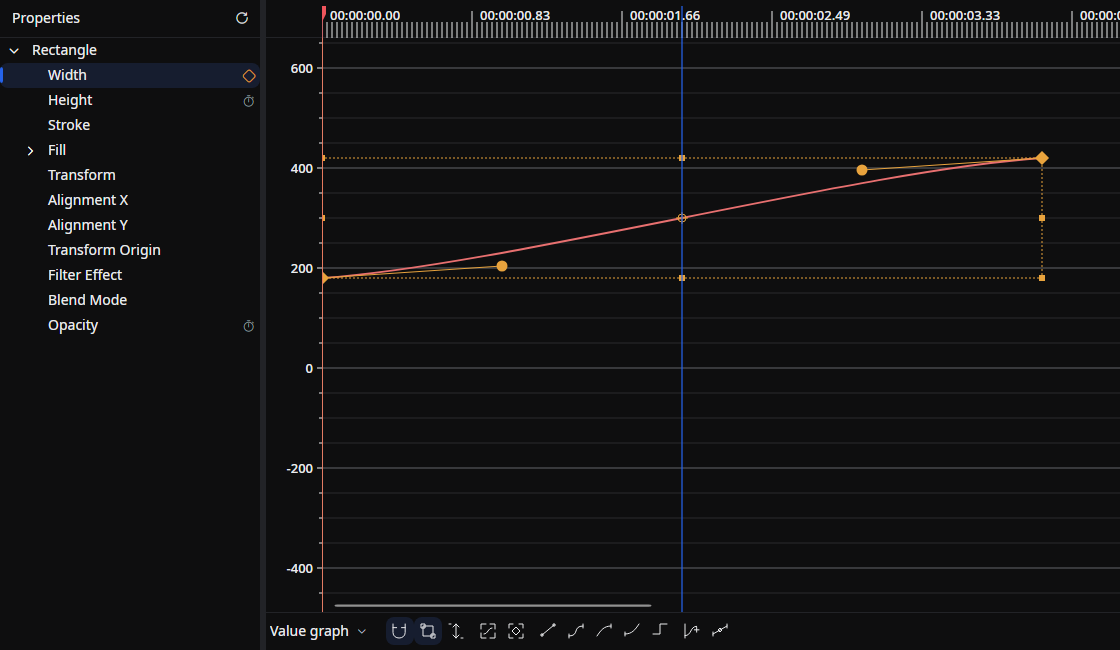Select the end keyframe diamond at value 420

(1041, 158)
